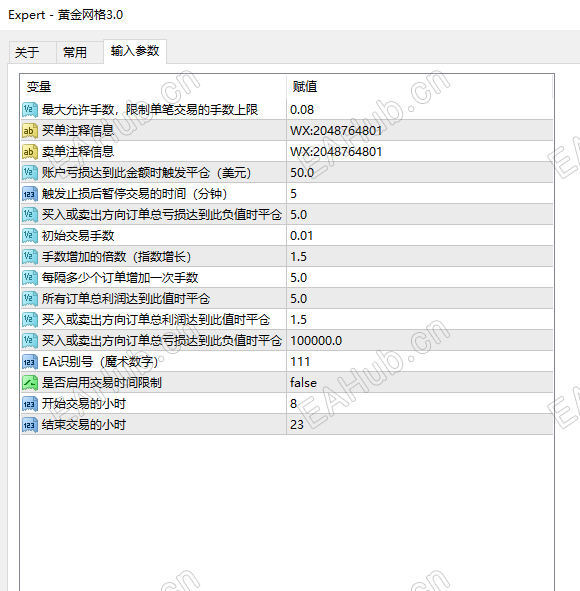The width and height of the screenshot is (580, 591).
Task: Click the icon beside 所有订单总利润达到此值时平仓
Action: [30, 299]
